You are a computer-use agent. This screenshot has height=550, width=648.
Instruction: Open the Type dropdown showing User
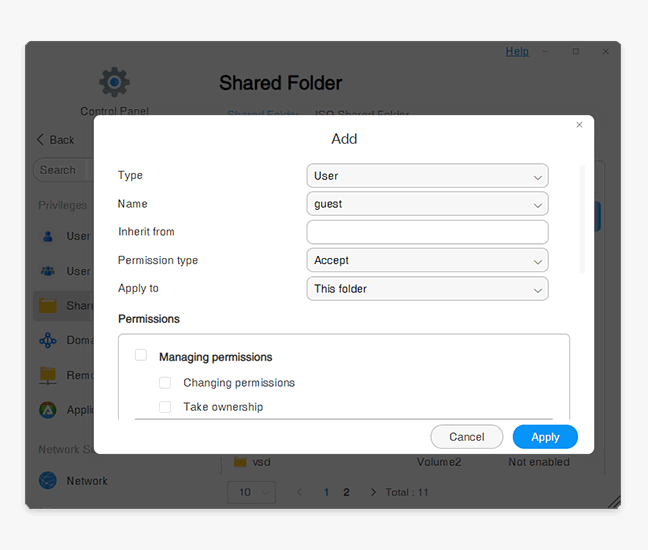tap(427, 176)
